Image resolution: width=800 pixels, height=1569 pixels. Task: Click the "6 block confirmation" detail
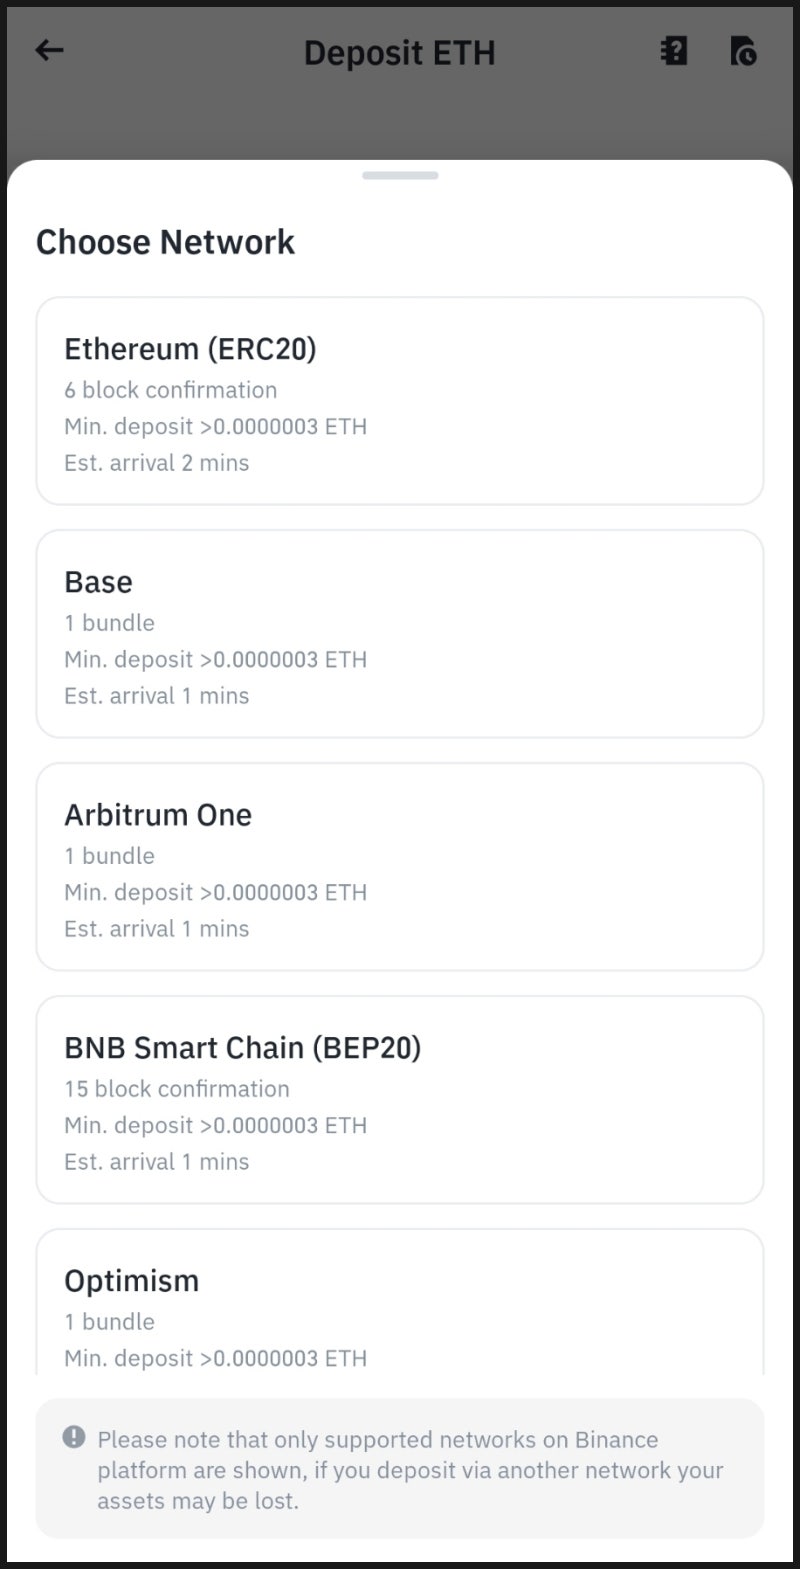pos(171,390)
